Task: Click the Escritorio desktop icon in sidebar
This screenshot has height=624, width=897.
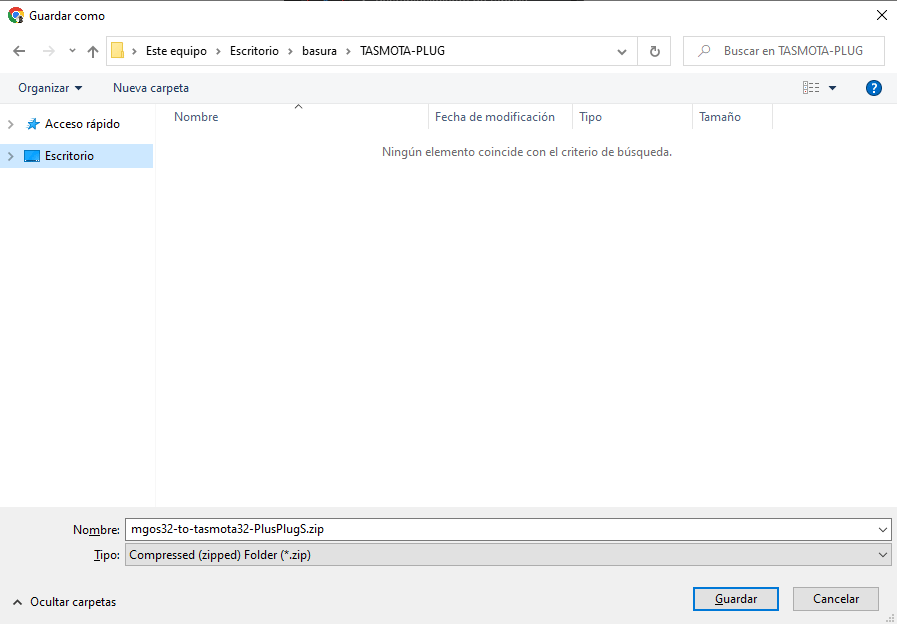Action: coord(32,156)
